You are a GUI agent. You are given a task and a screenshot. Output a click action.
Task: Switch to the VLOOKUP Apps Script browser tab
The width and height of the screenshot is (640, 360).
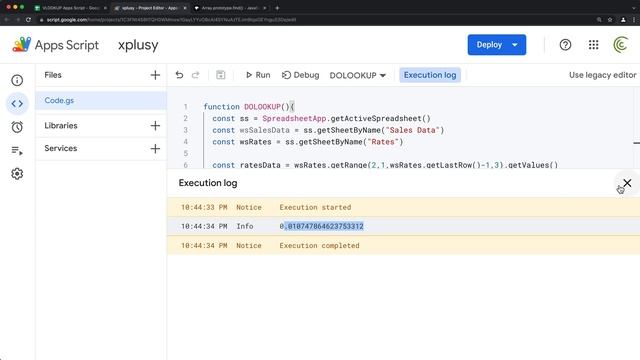[x=70, y=8]
